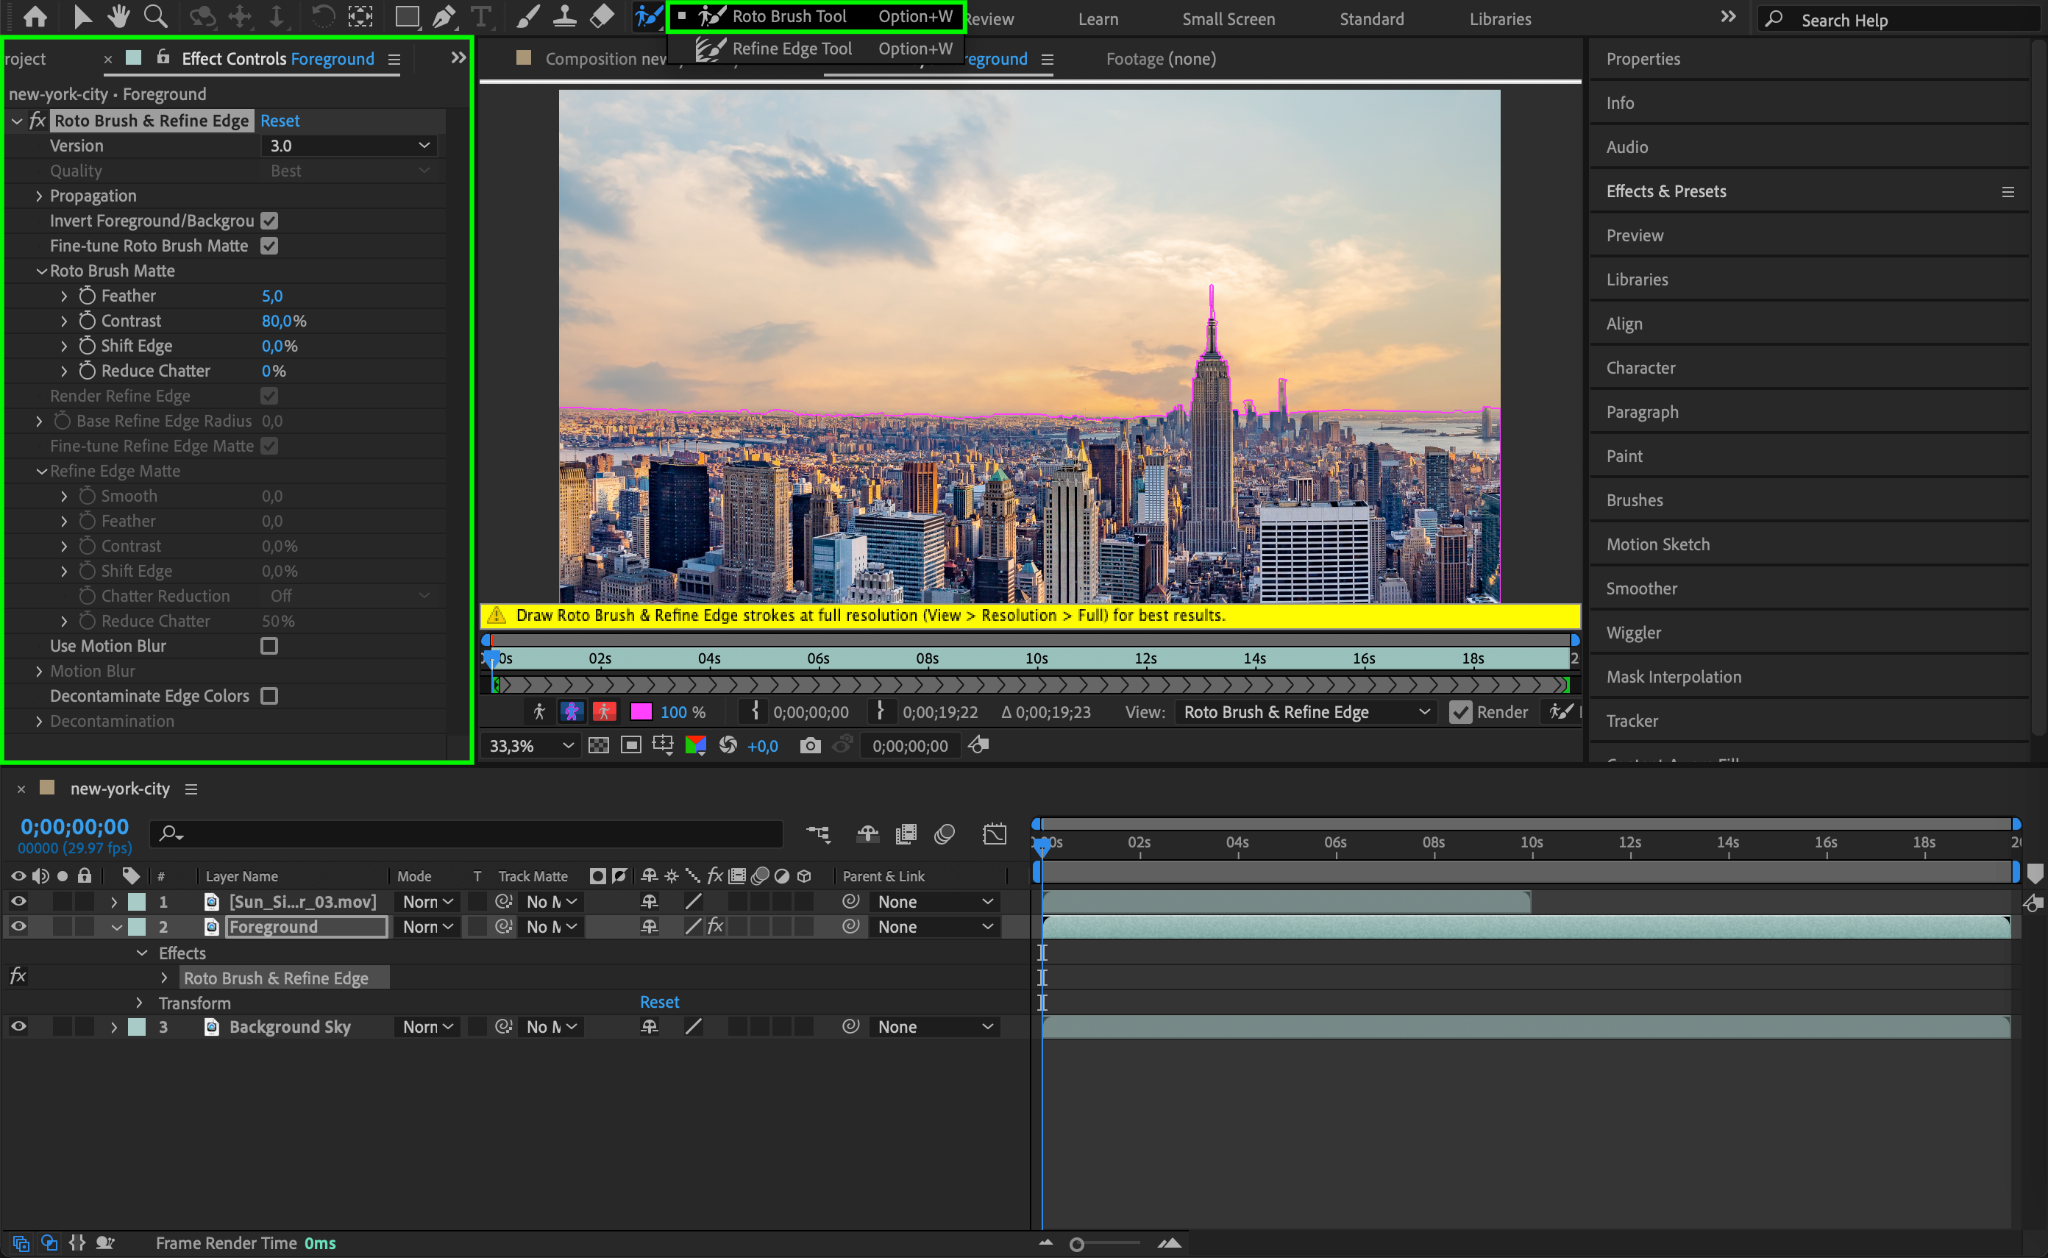
Task: Open the Version 3.0 dropdown
Action: (x=349, y=146)
